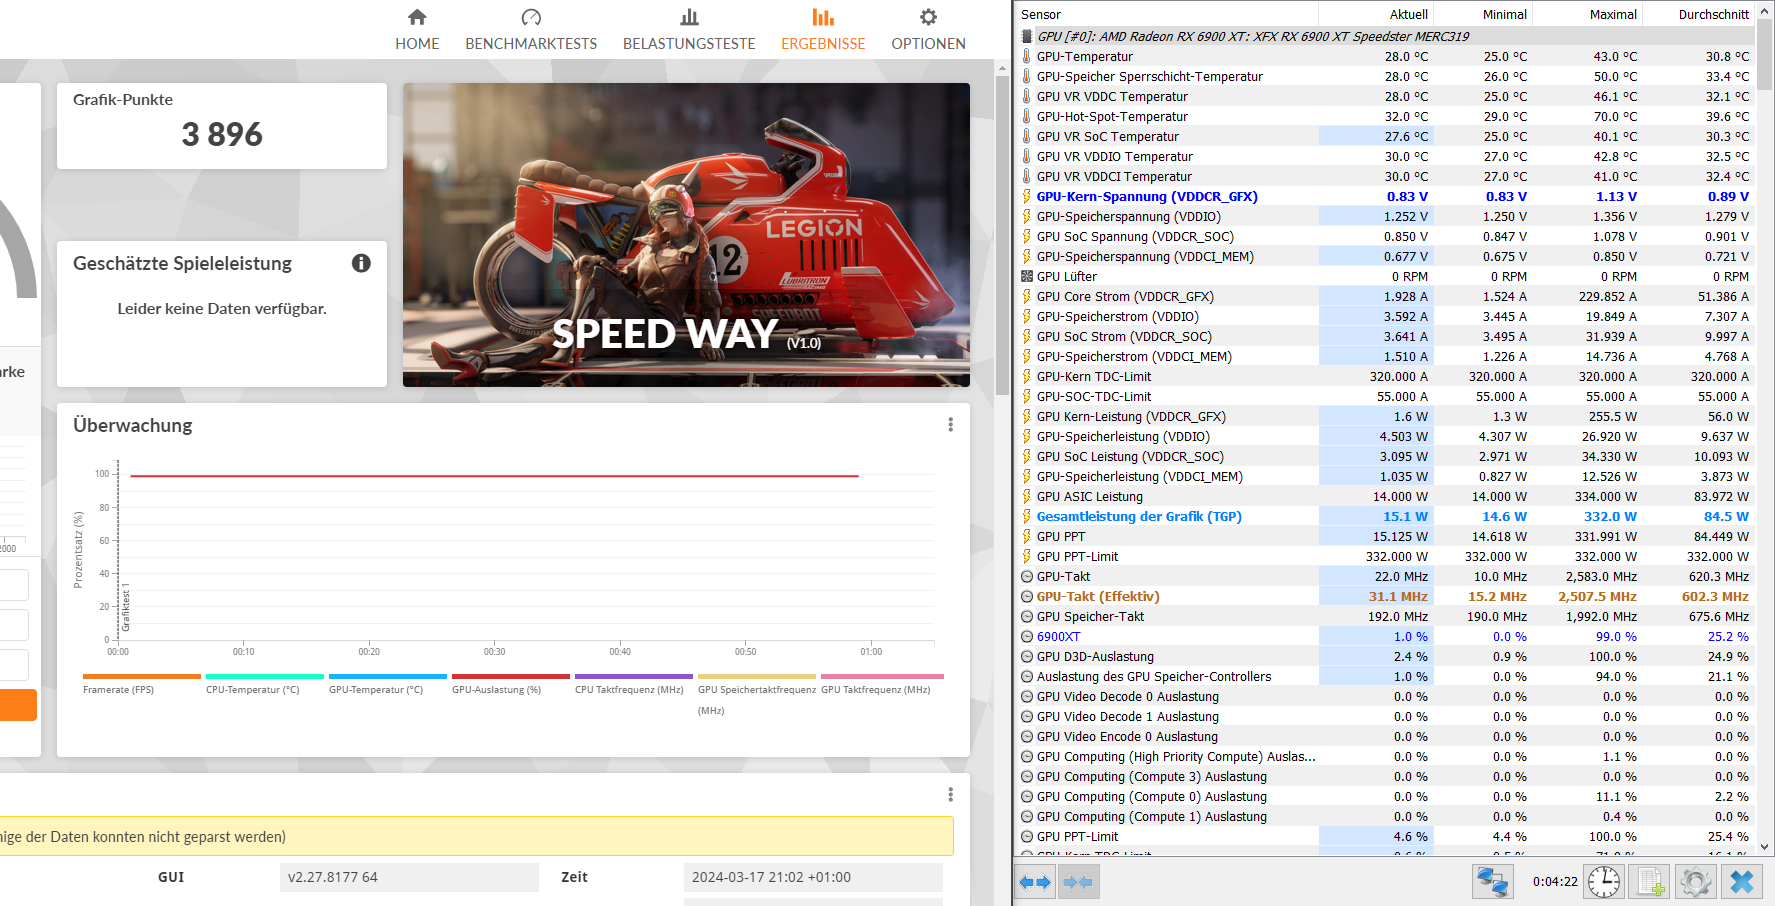This screenshot has width=1775, height=906.
Task: Open the HWiNFO remote network monitors button
Action: point(1493,882)
